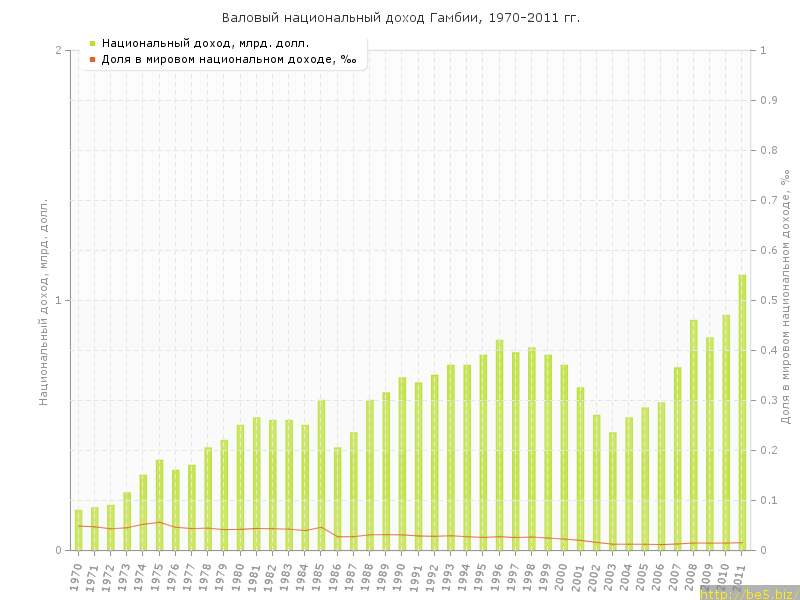Click the x-axis label 1990
800x600 pixels.
pos(399,579)
